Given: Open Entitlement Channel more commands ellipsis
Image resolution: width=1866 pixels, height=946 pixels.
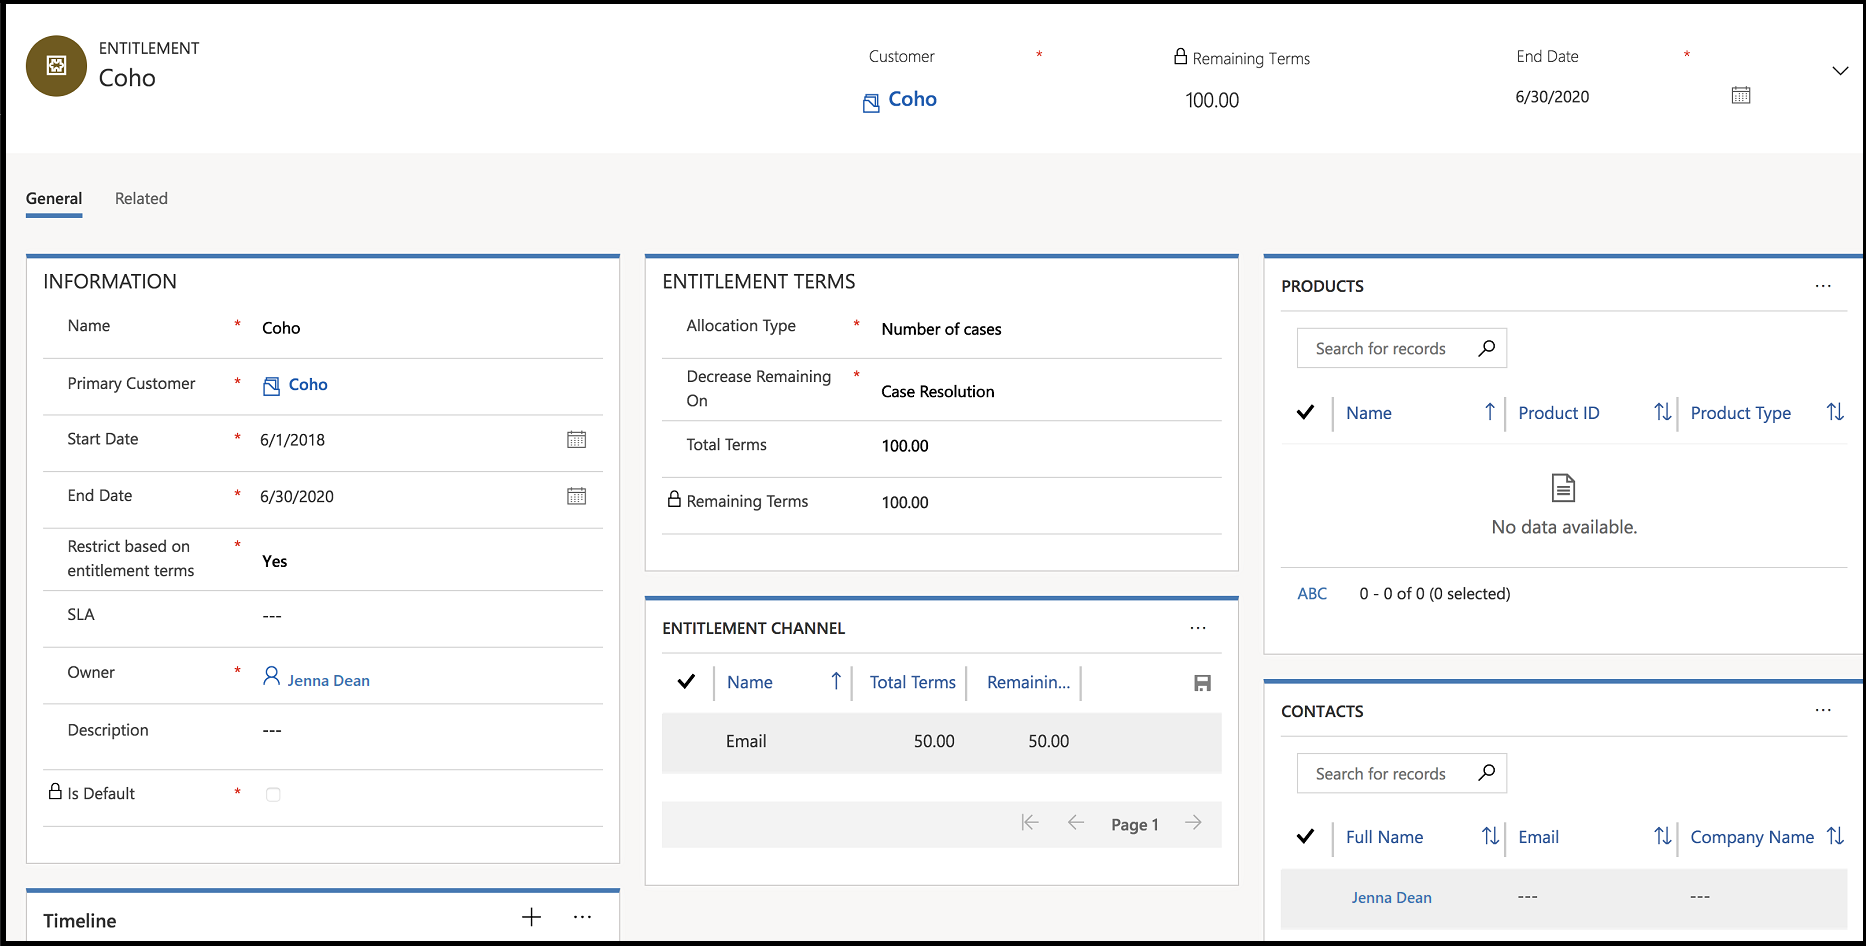Looking at the screenshot, I should pyautogui.click(x=1198, y=628).
